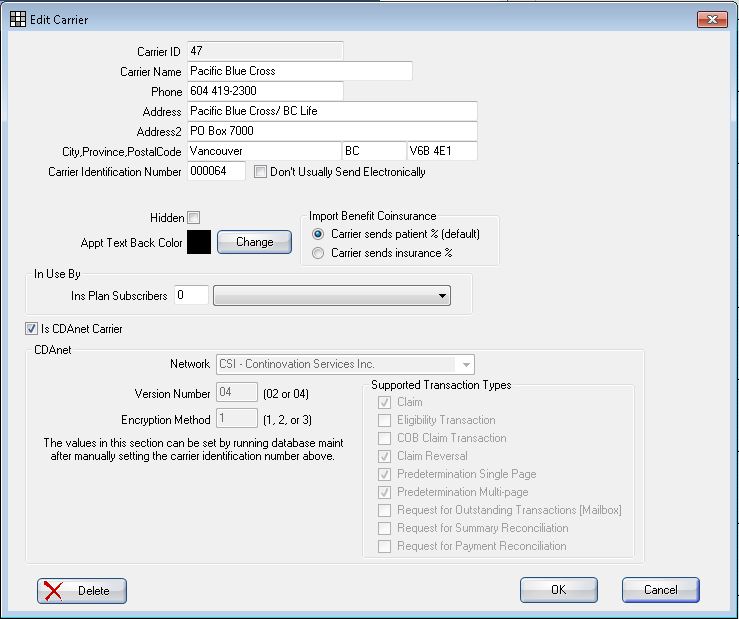Toggle Request for Payment Reconciliation checkbox

[x=385, y=546]
